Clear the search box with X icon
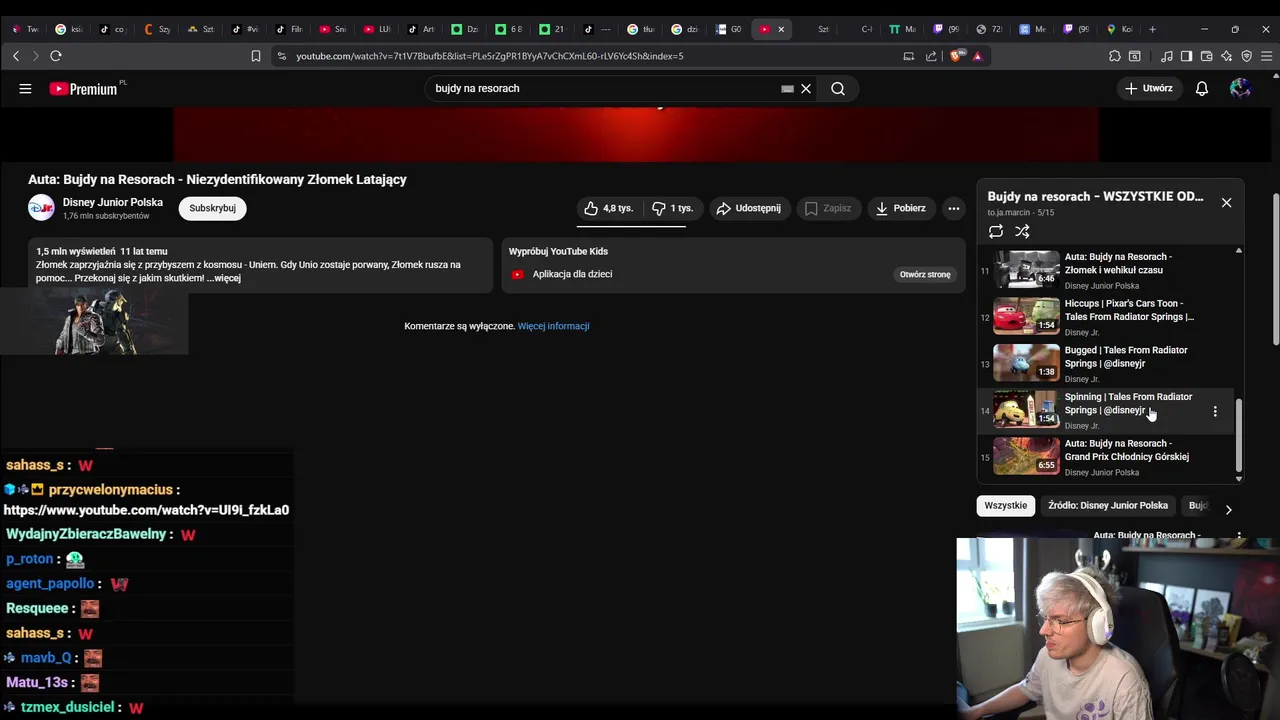Viewport: 1280px width, 720px height. point(806,88)
